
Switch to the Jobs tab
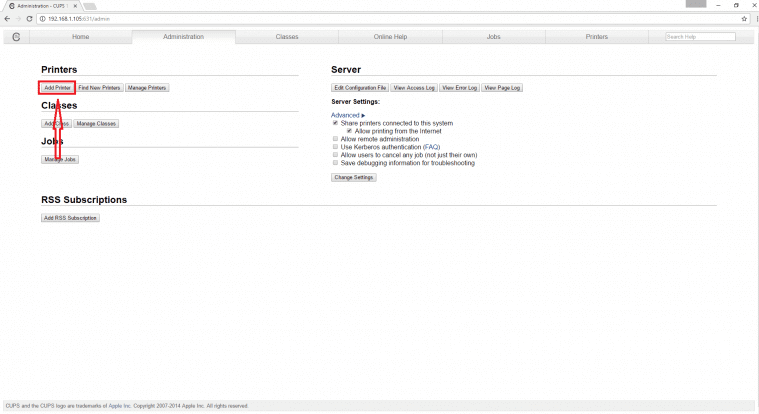(493, 37)
